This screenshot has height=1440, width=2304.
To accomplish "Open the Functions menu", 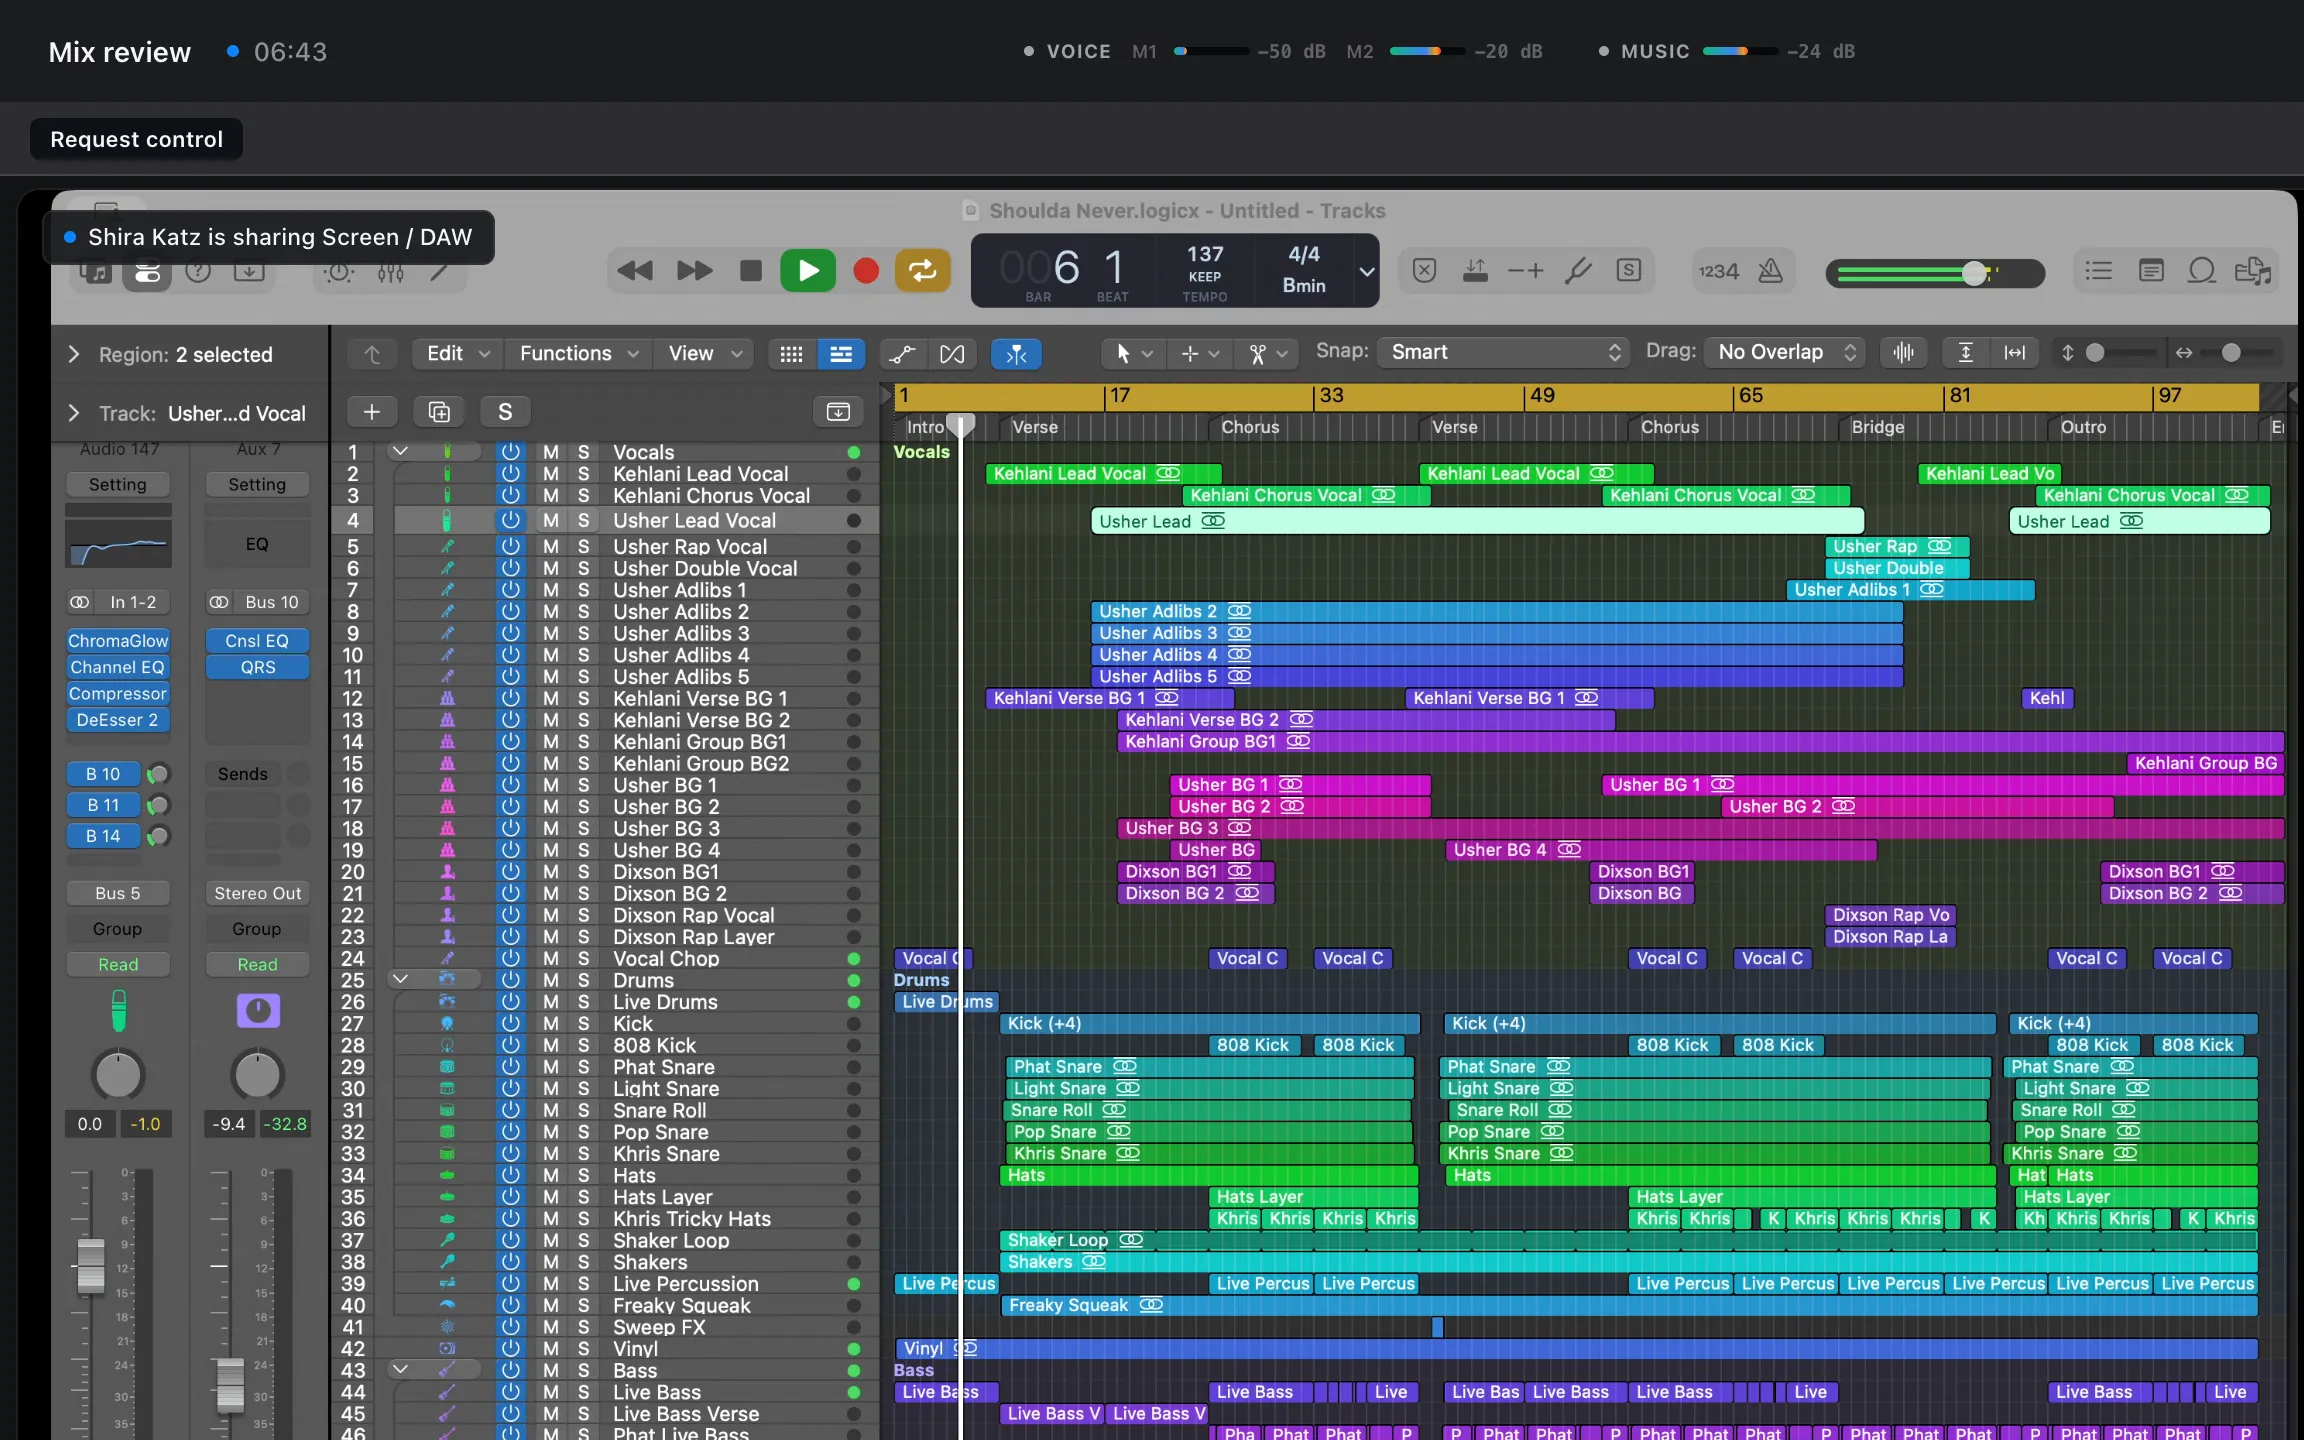I will click(578, 354).
